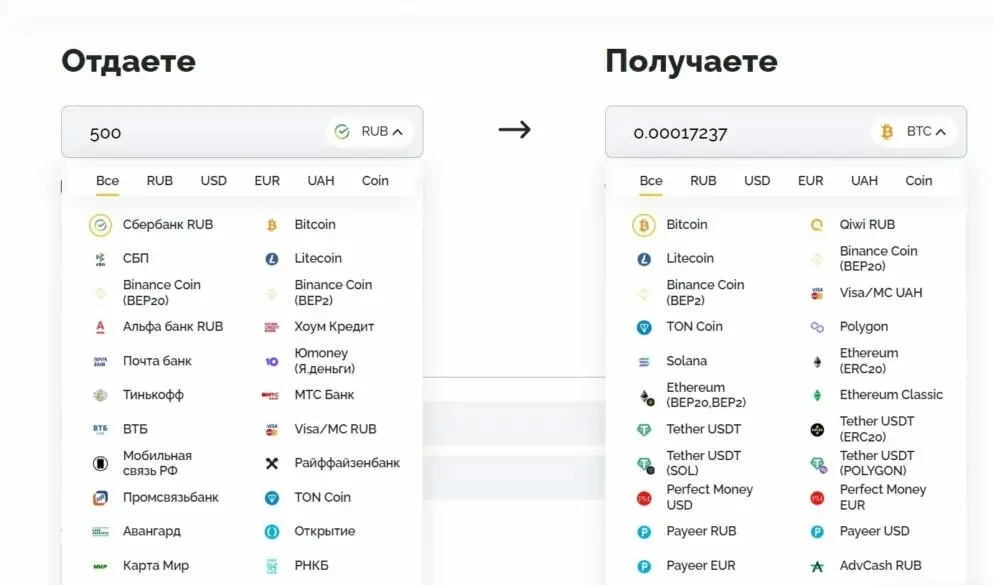Click the Ethereum Classic logo icon
The width and height of the screenshot is (993, 585).
pyautogui.click(x=817, y=395)
